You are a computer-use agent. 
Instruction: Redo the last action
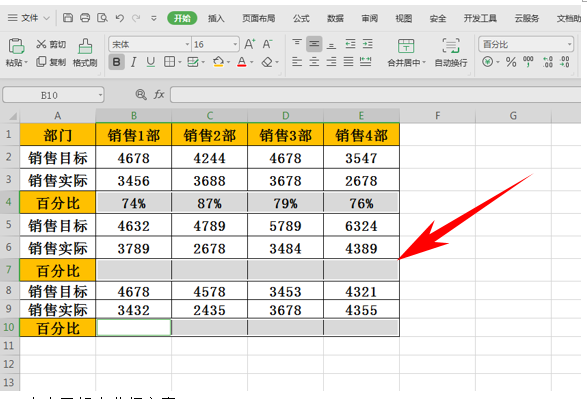pos(136,18)
